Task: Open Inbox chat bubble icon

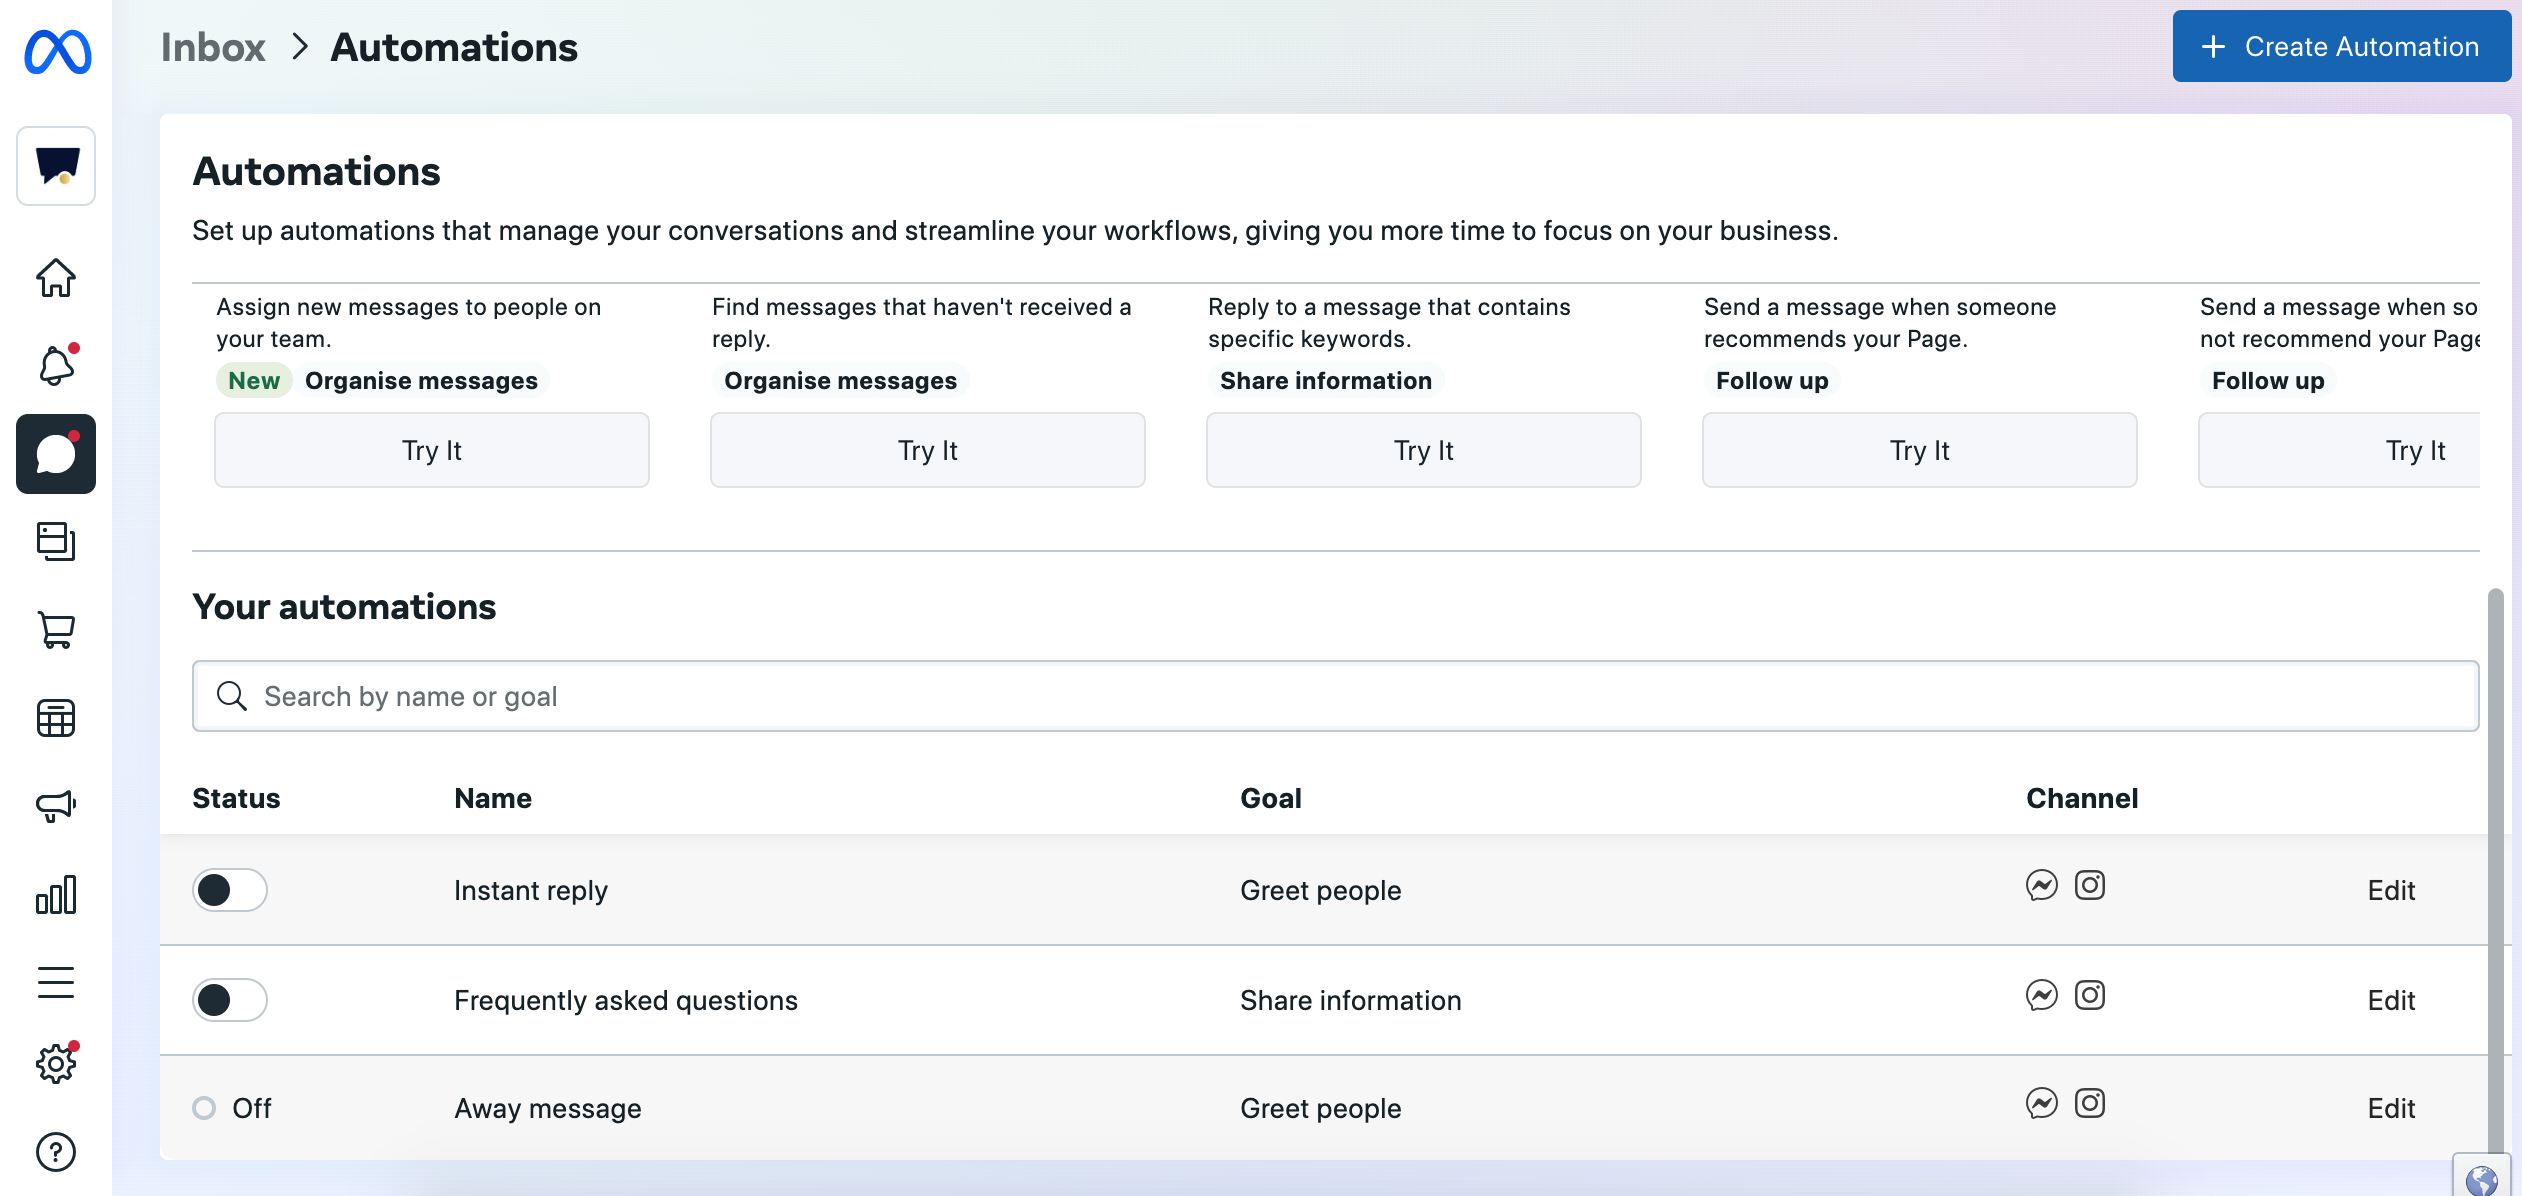Action: (x=56, y=453)
